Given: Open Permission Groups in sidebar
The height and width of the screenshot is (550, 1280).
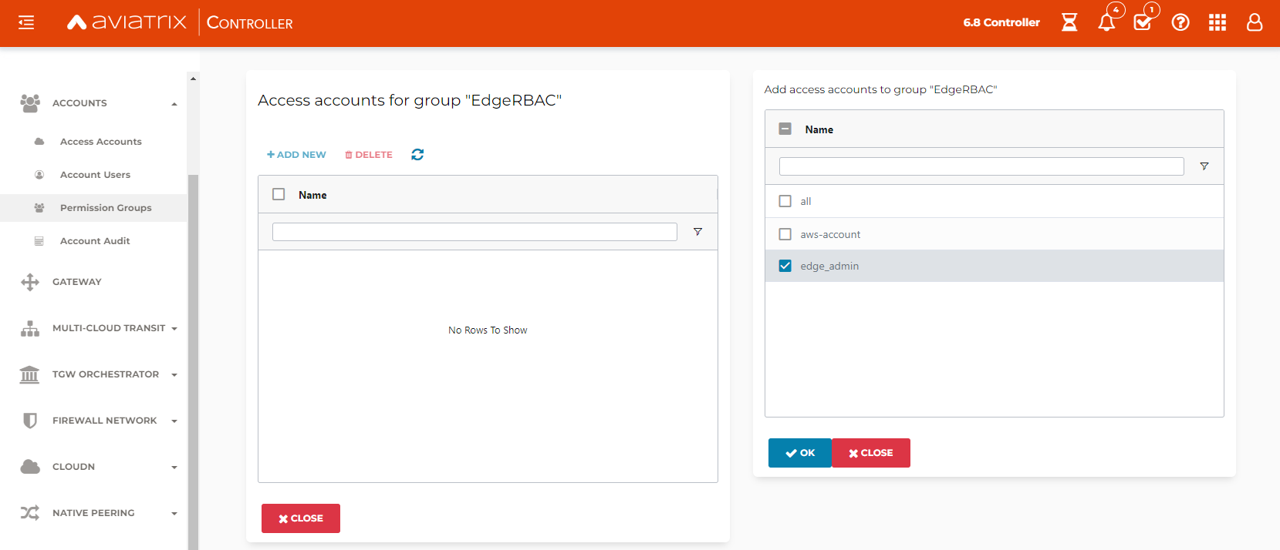Looking at the screenshot, I should click(x=106, y=208).
